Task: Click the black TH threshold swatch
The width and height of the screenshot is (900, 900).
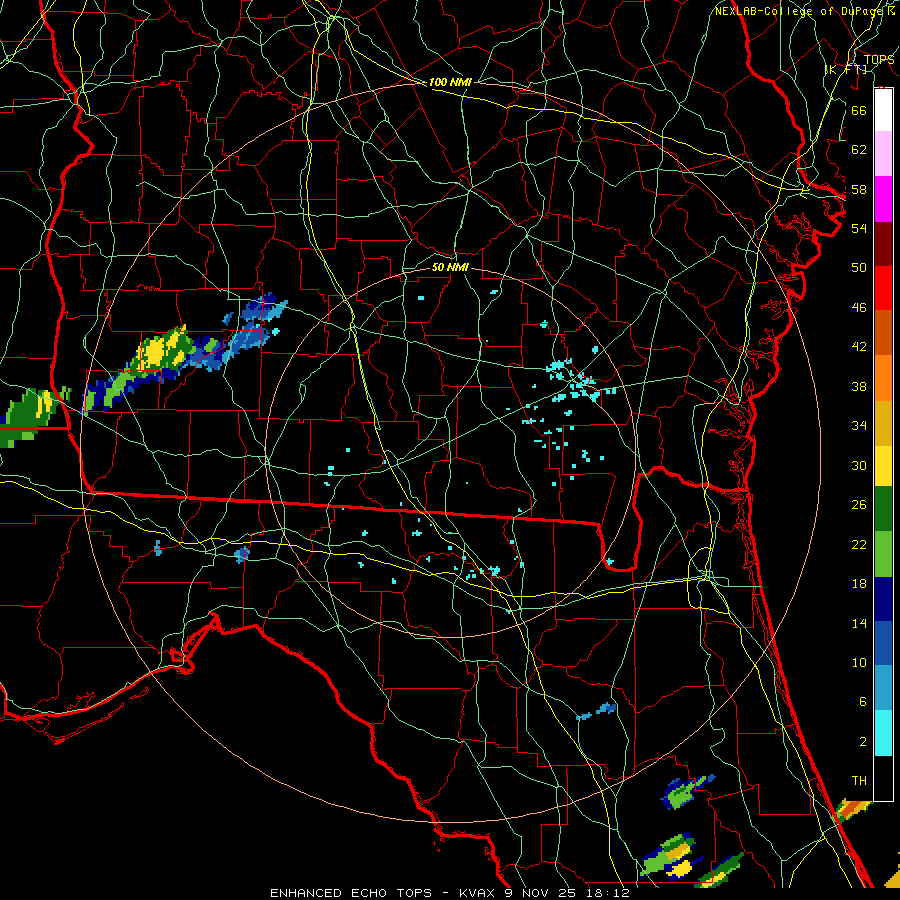Action: pyautogui.click(x=883, y=778)
